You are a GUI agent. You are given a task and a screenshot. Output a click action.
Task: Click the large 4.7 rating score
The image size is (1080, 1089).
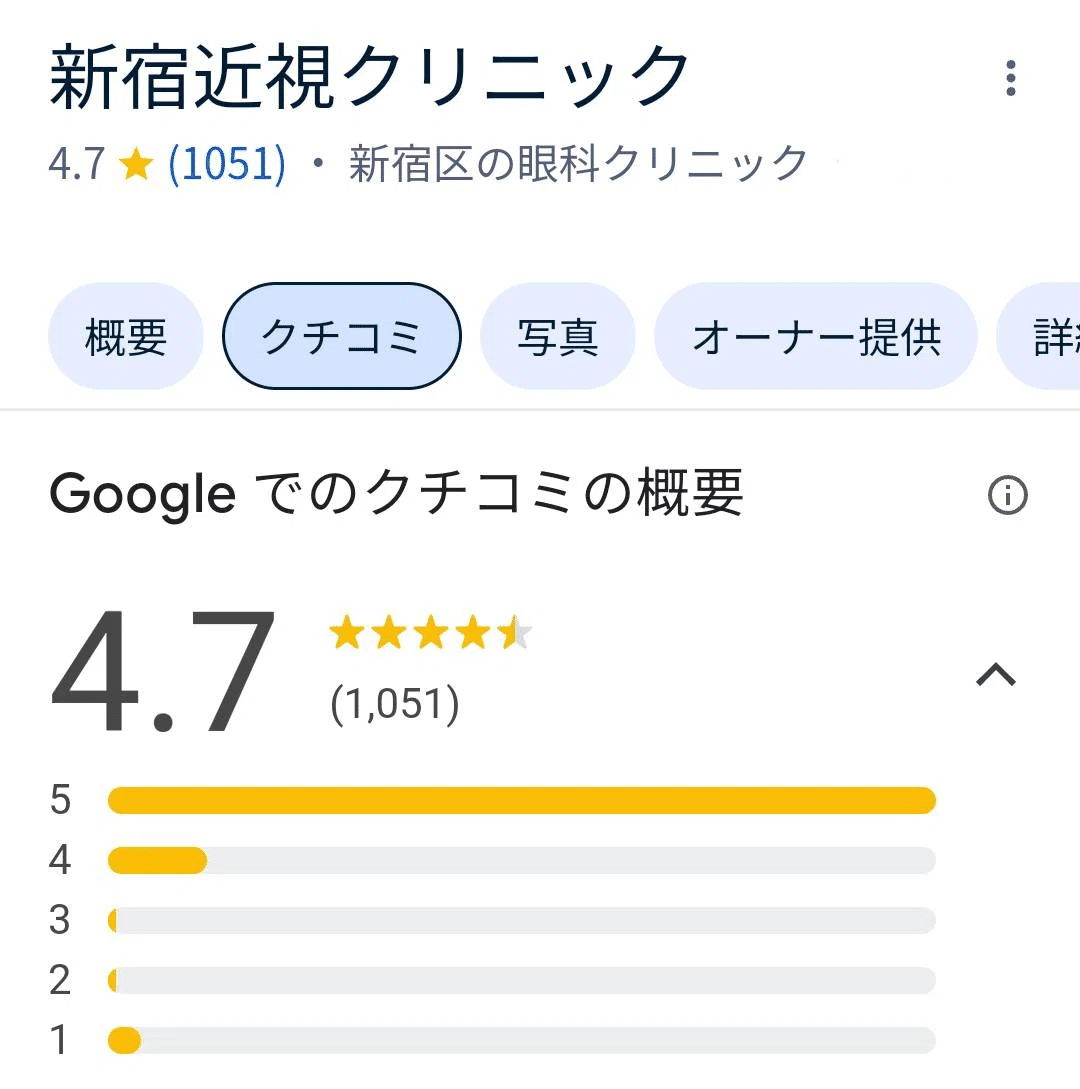pos(163,672)
